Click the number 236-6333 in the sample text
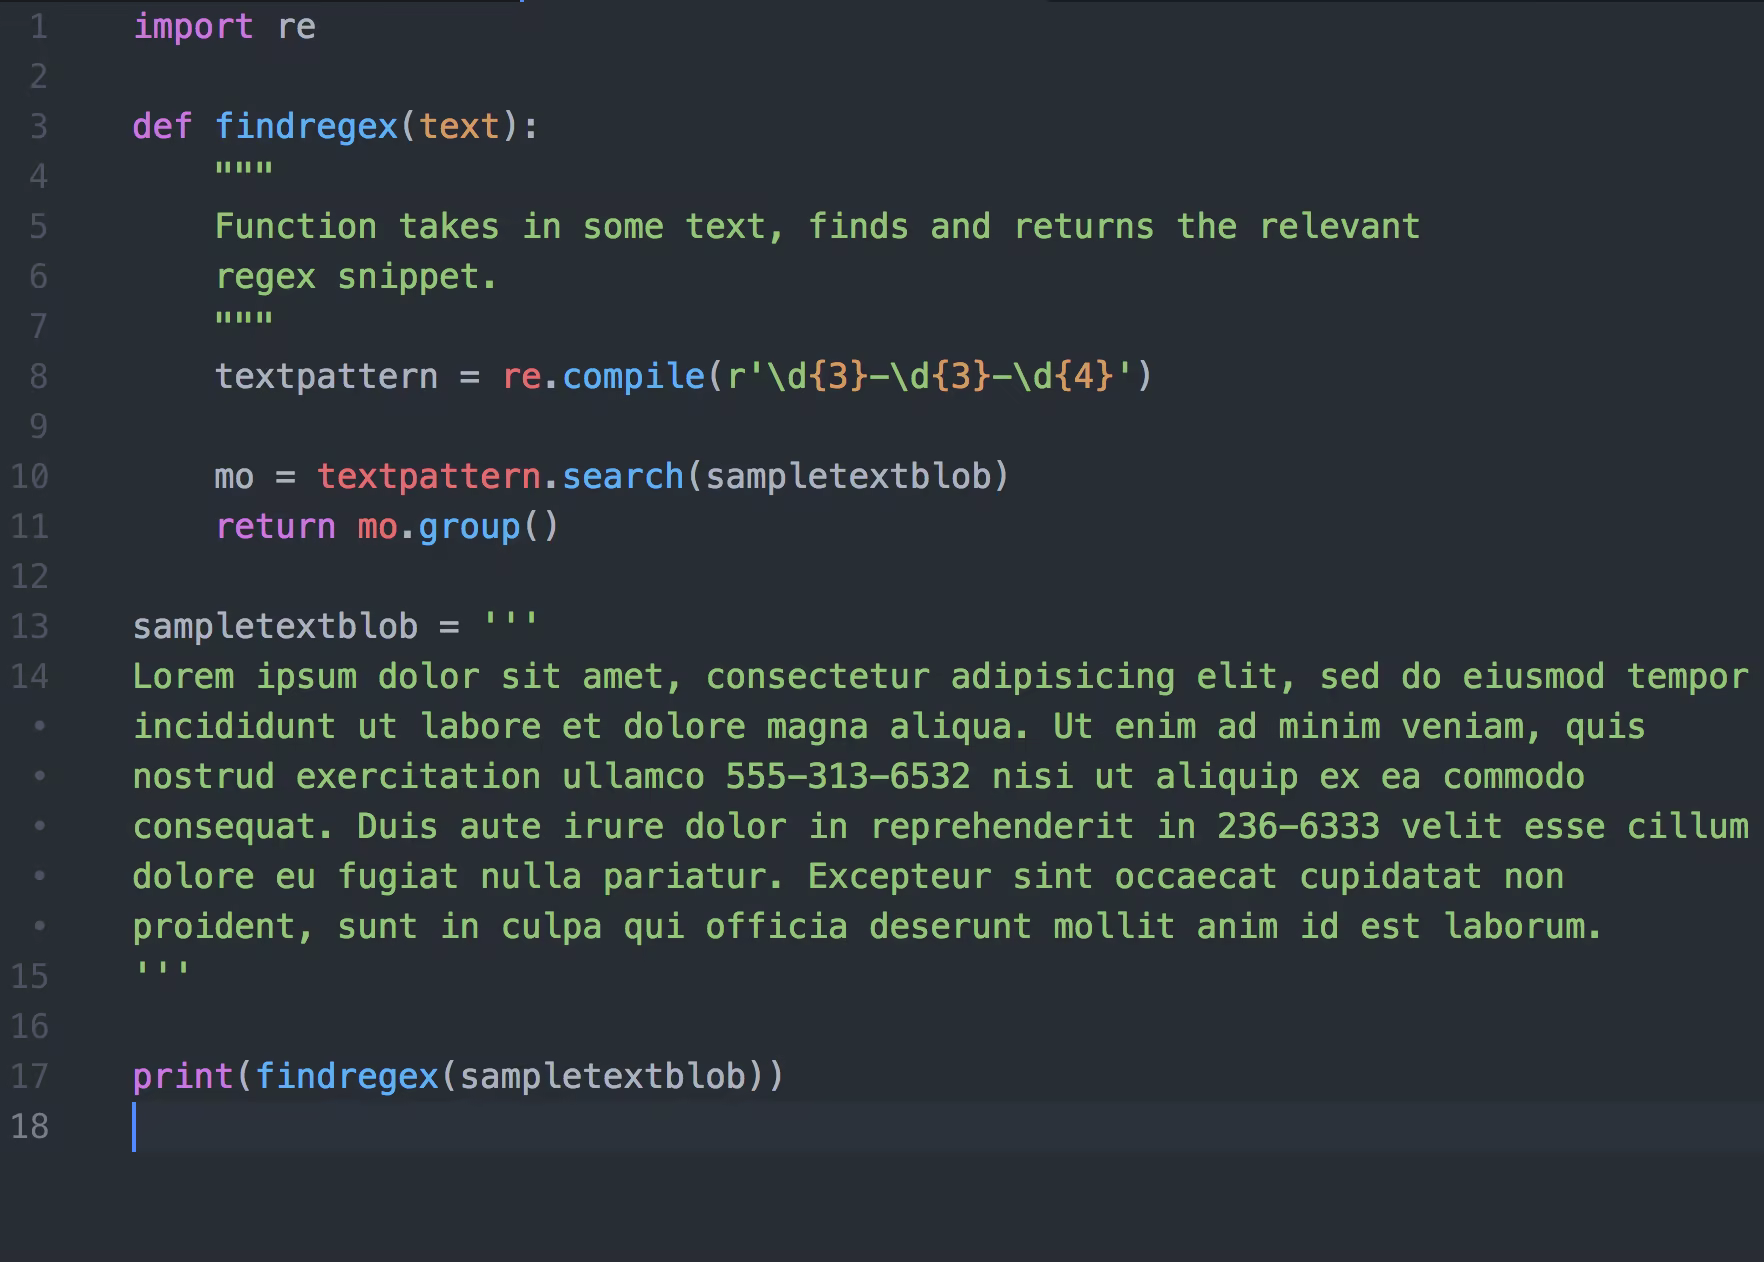Screen dimensions: 1764x1262 tap(1298, 827)
